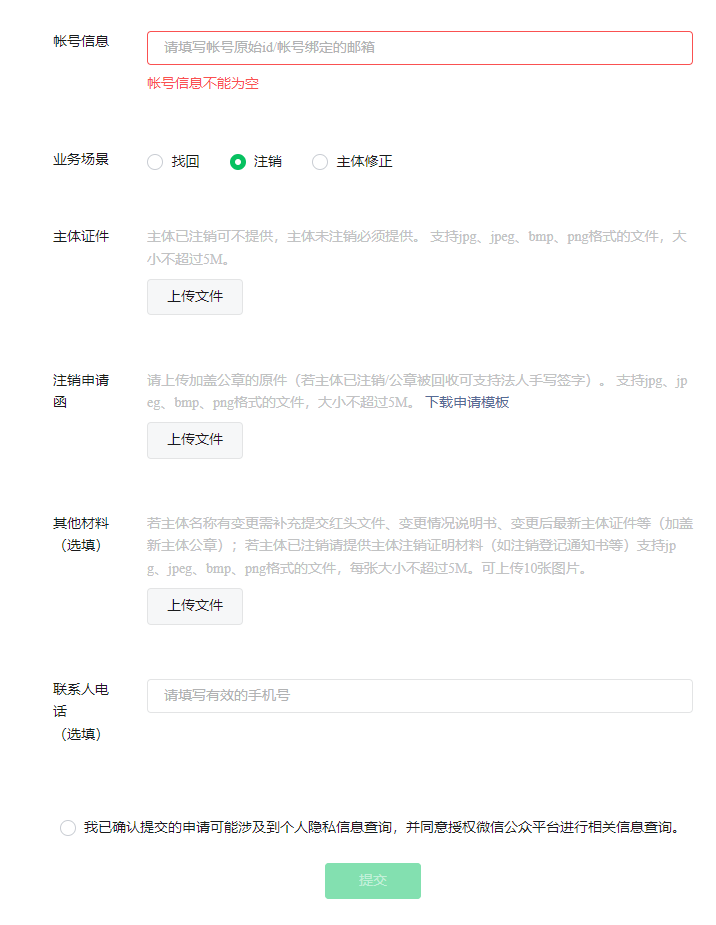Click the 我已确认提交的申请 agreement text
The height and width of the screenshot is (925, 716).
(382, 828)
